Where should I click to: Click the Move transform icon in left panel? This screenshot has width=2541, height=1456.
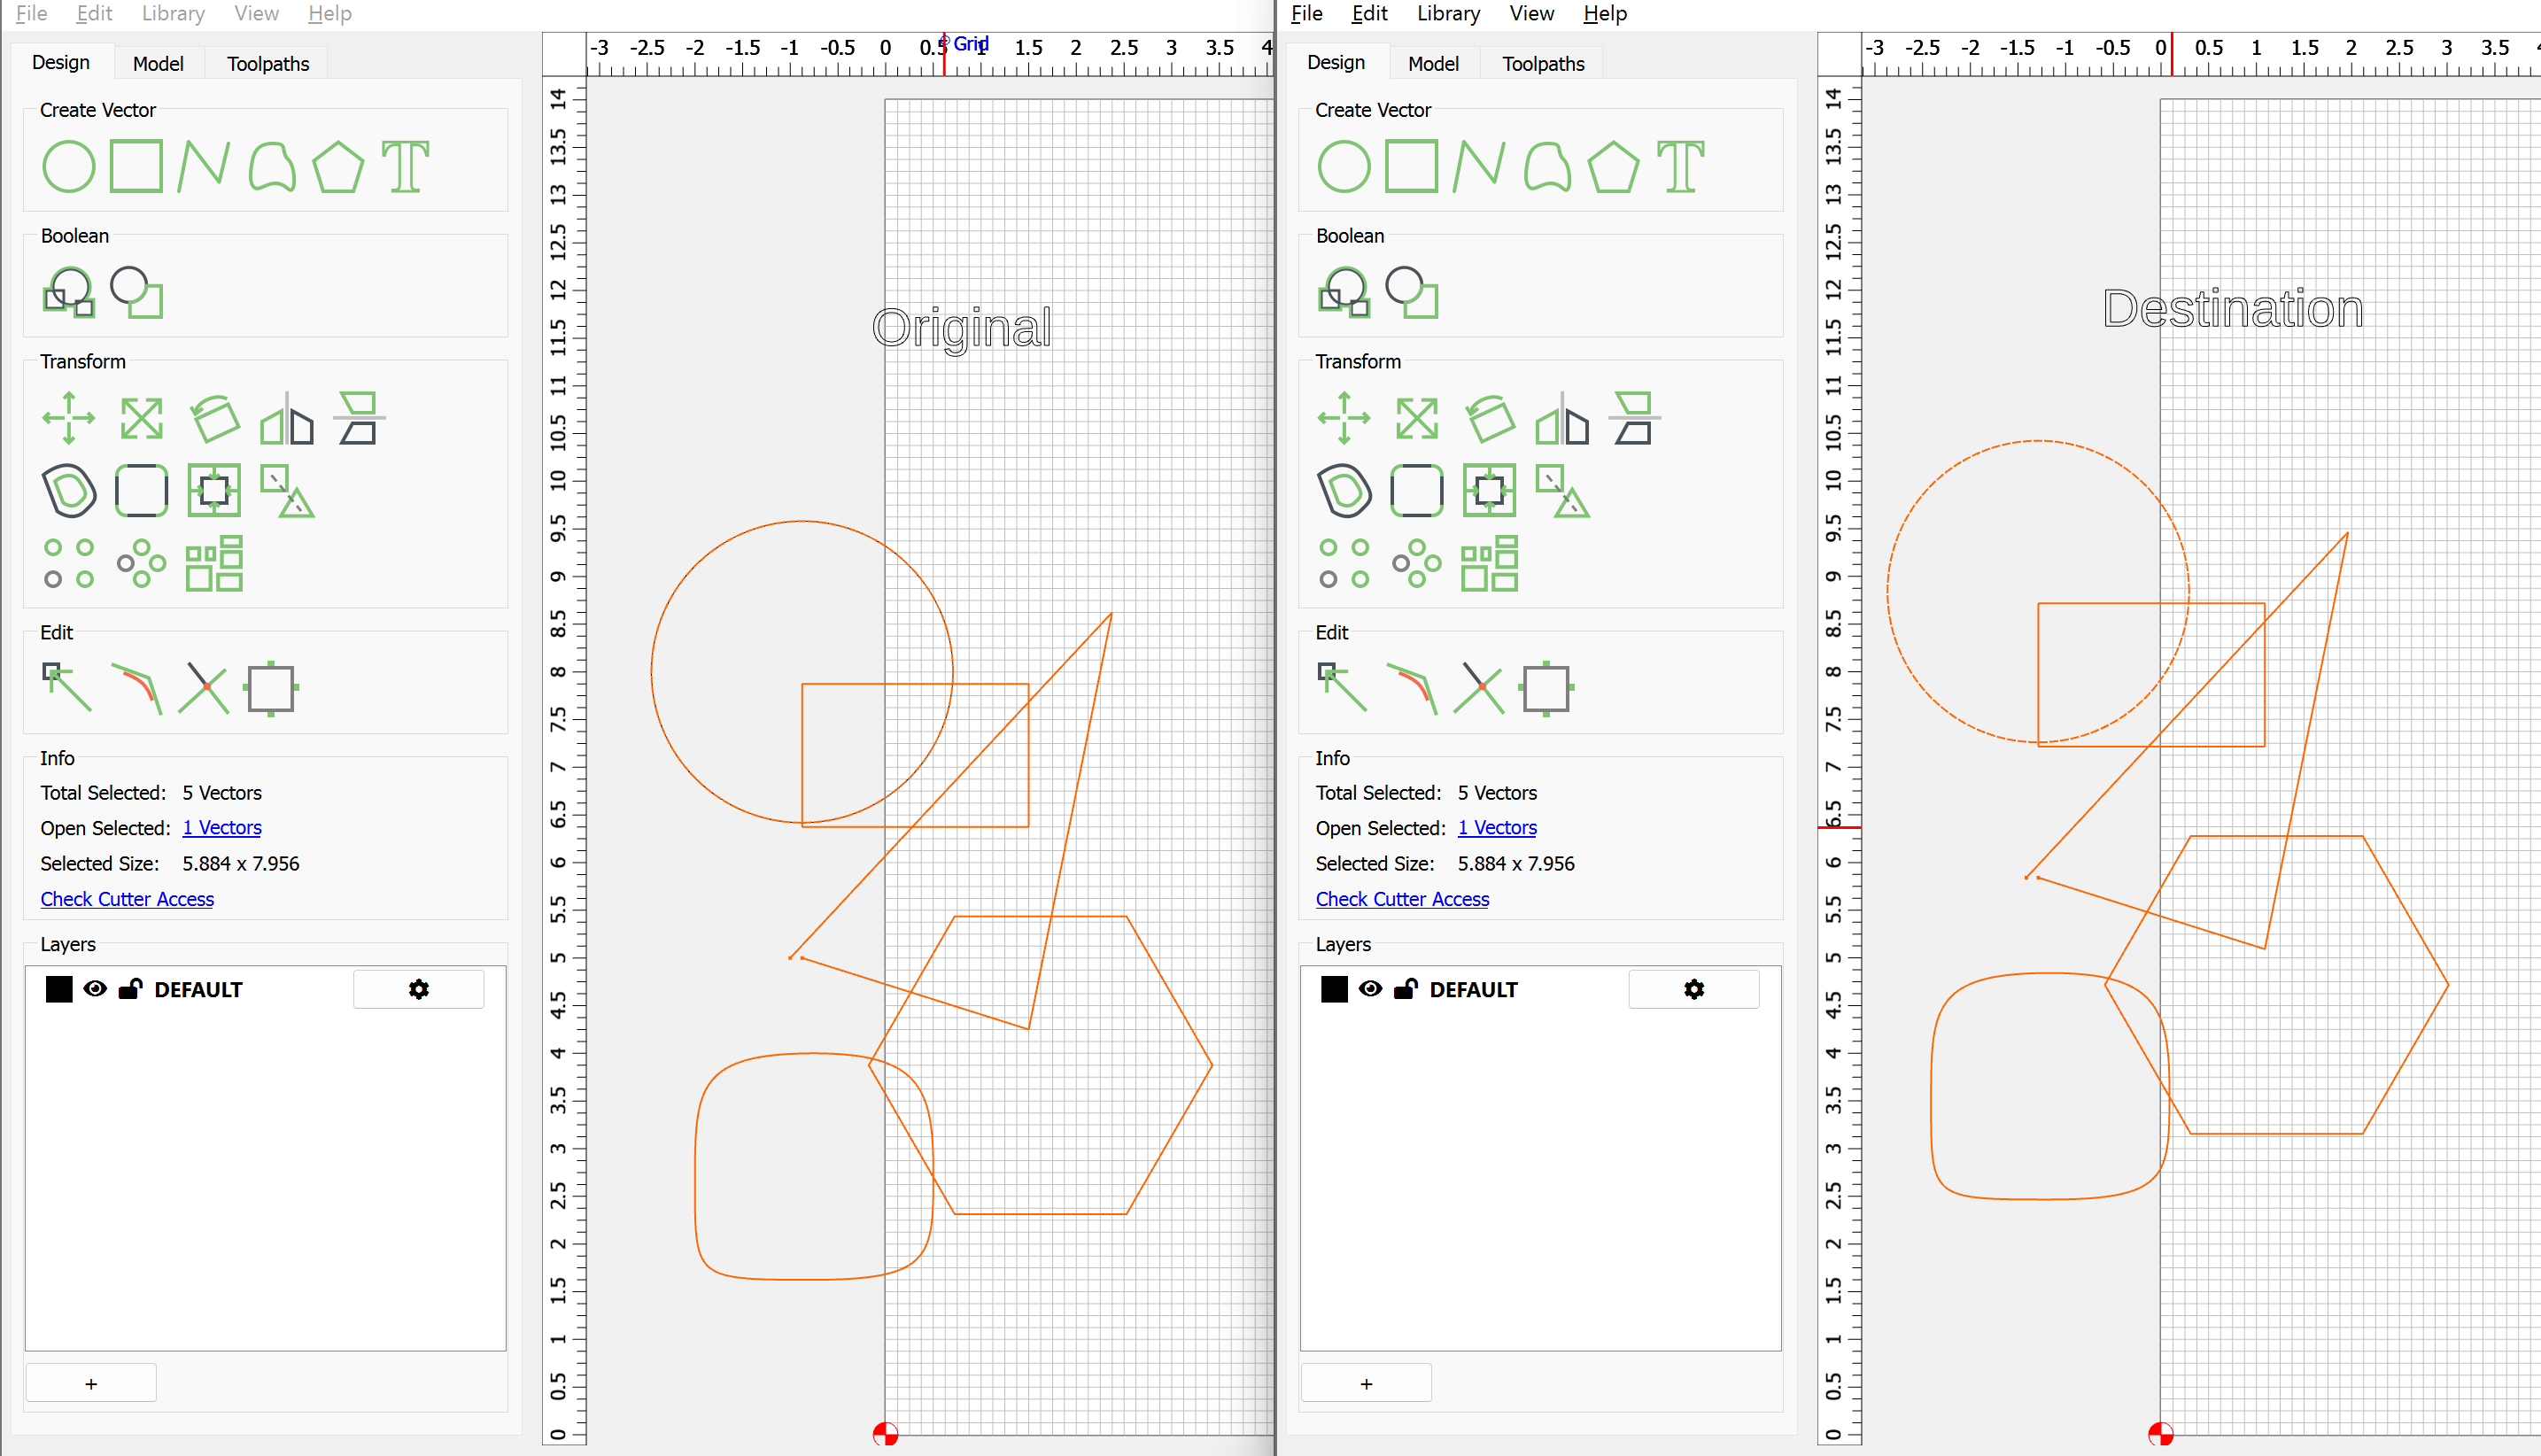click(68, 418)
